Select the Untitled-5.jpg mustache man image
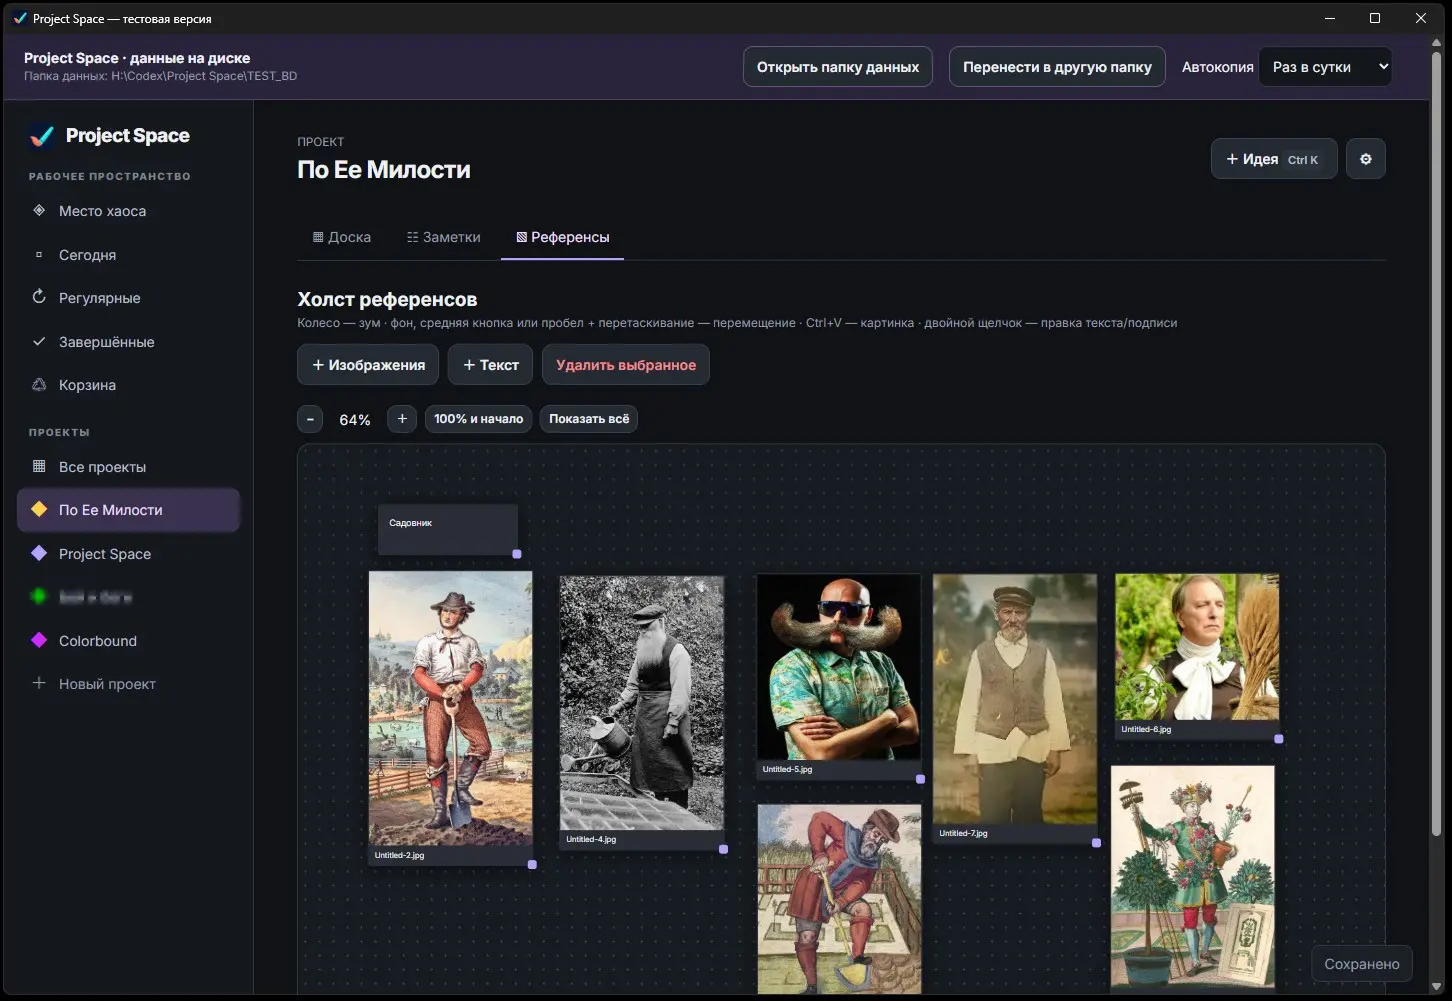 point(838,667)
